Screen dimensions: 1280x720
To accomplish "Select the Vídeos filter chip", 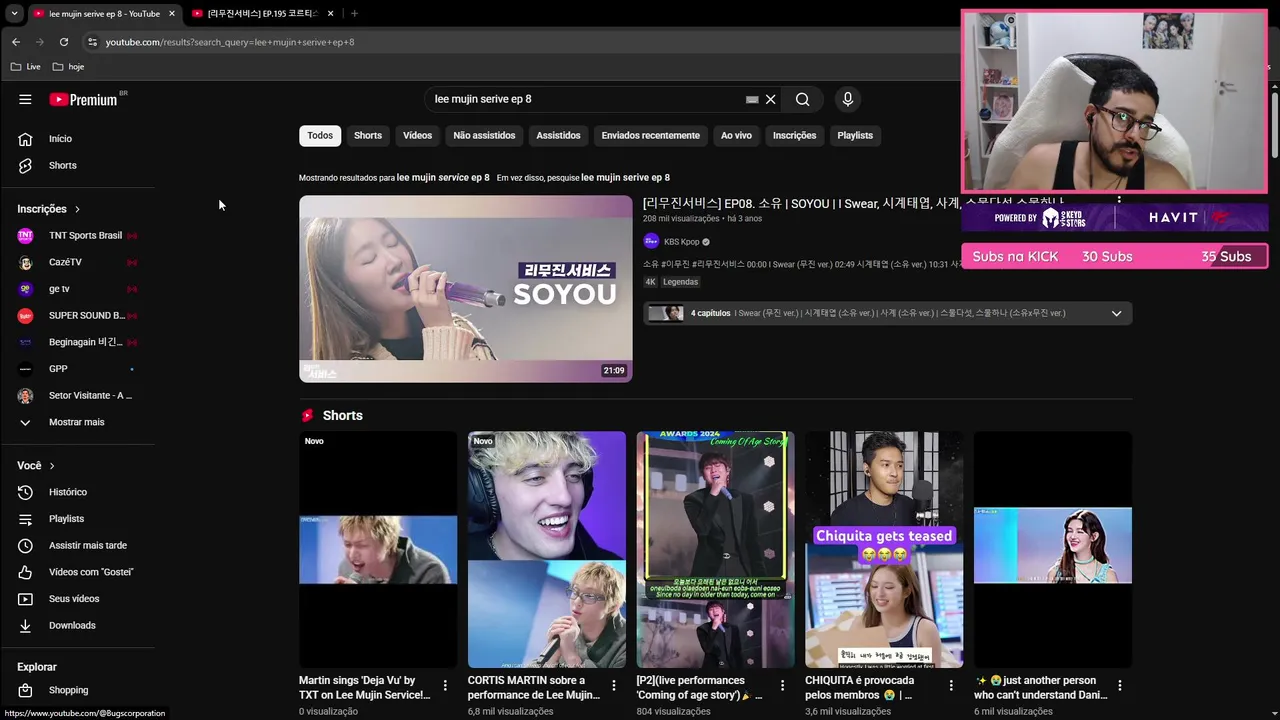I will point(418,135).
